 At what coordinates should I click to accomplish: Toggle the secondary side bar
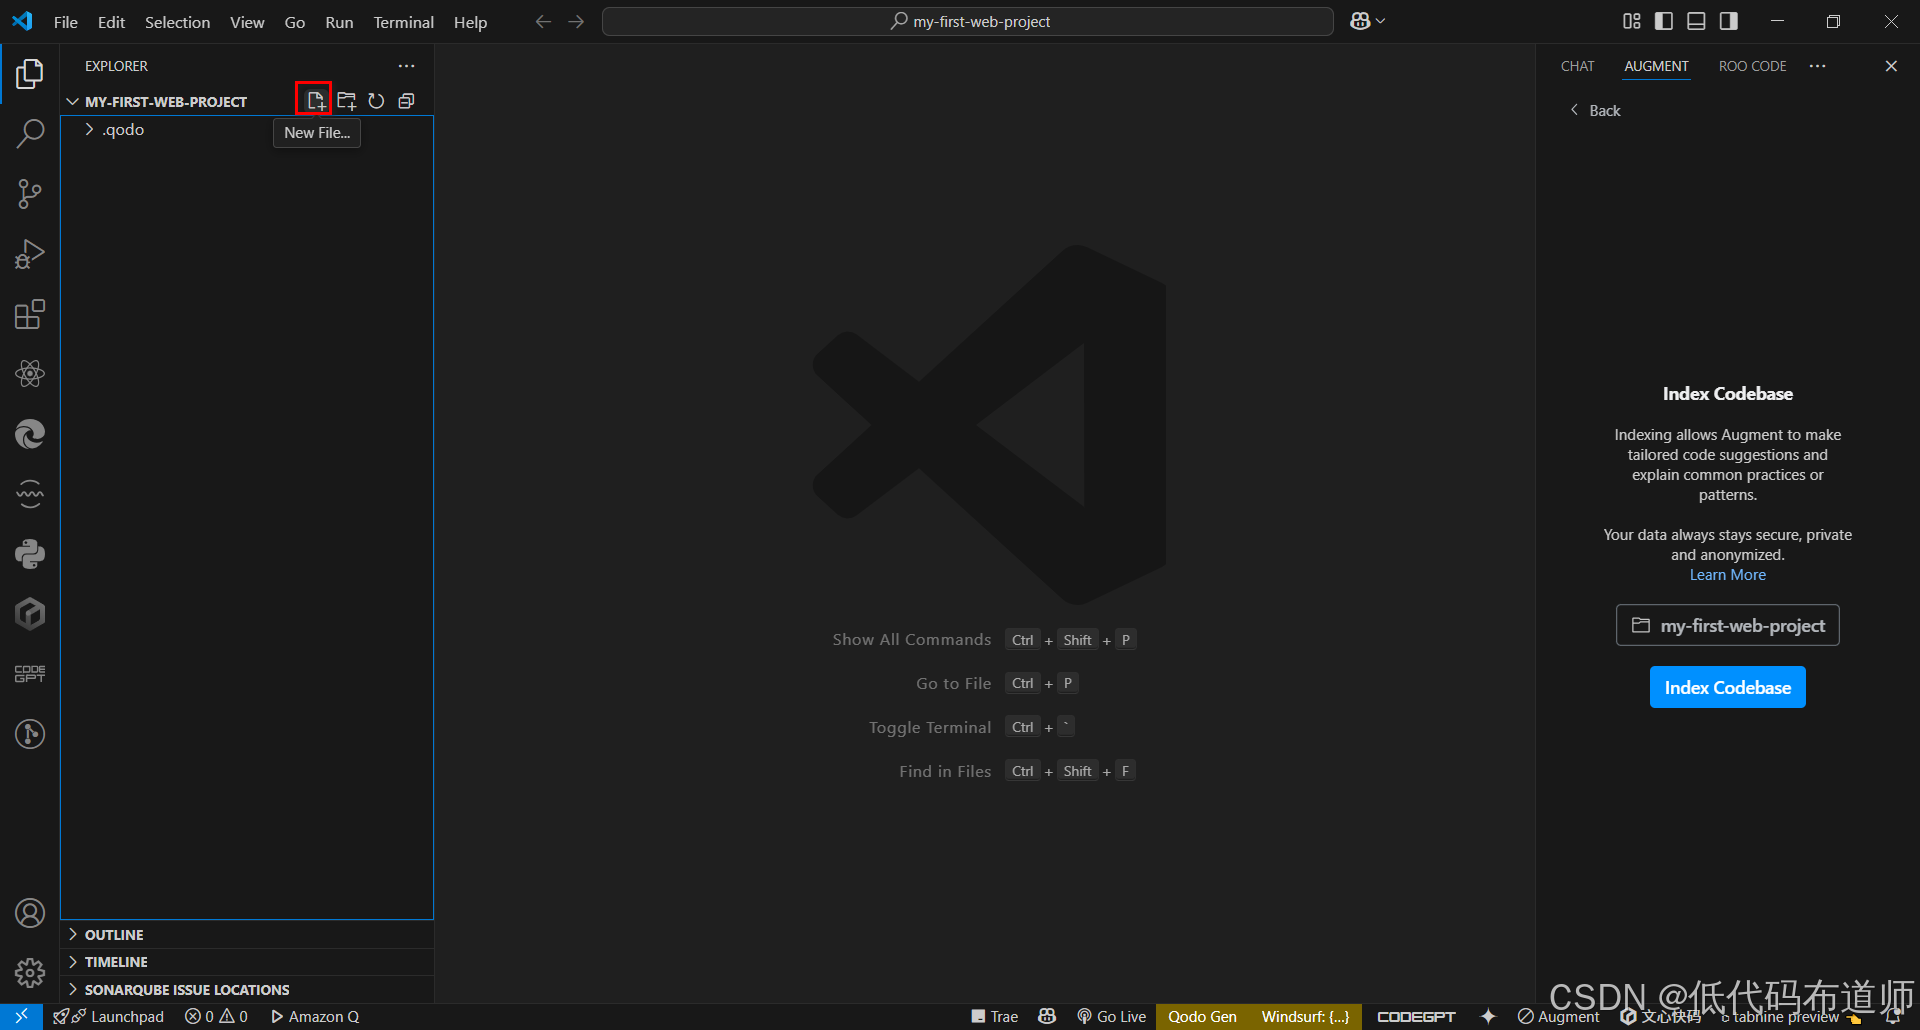pos(1728,21)
